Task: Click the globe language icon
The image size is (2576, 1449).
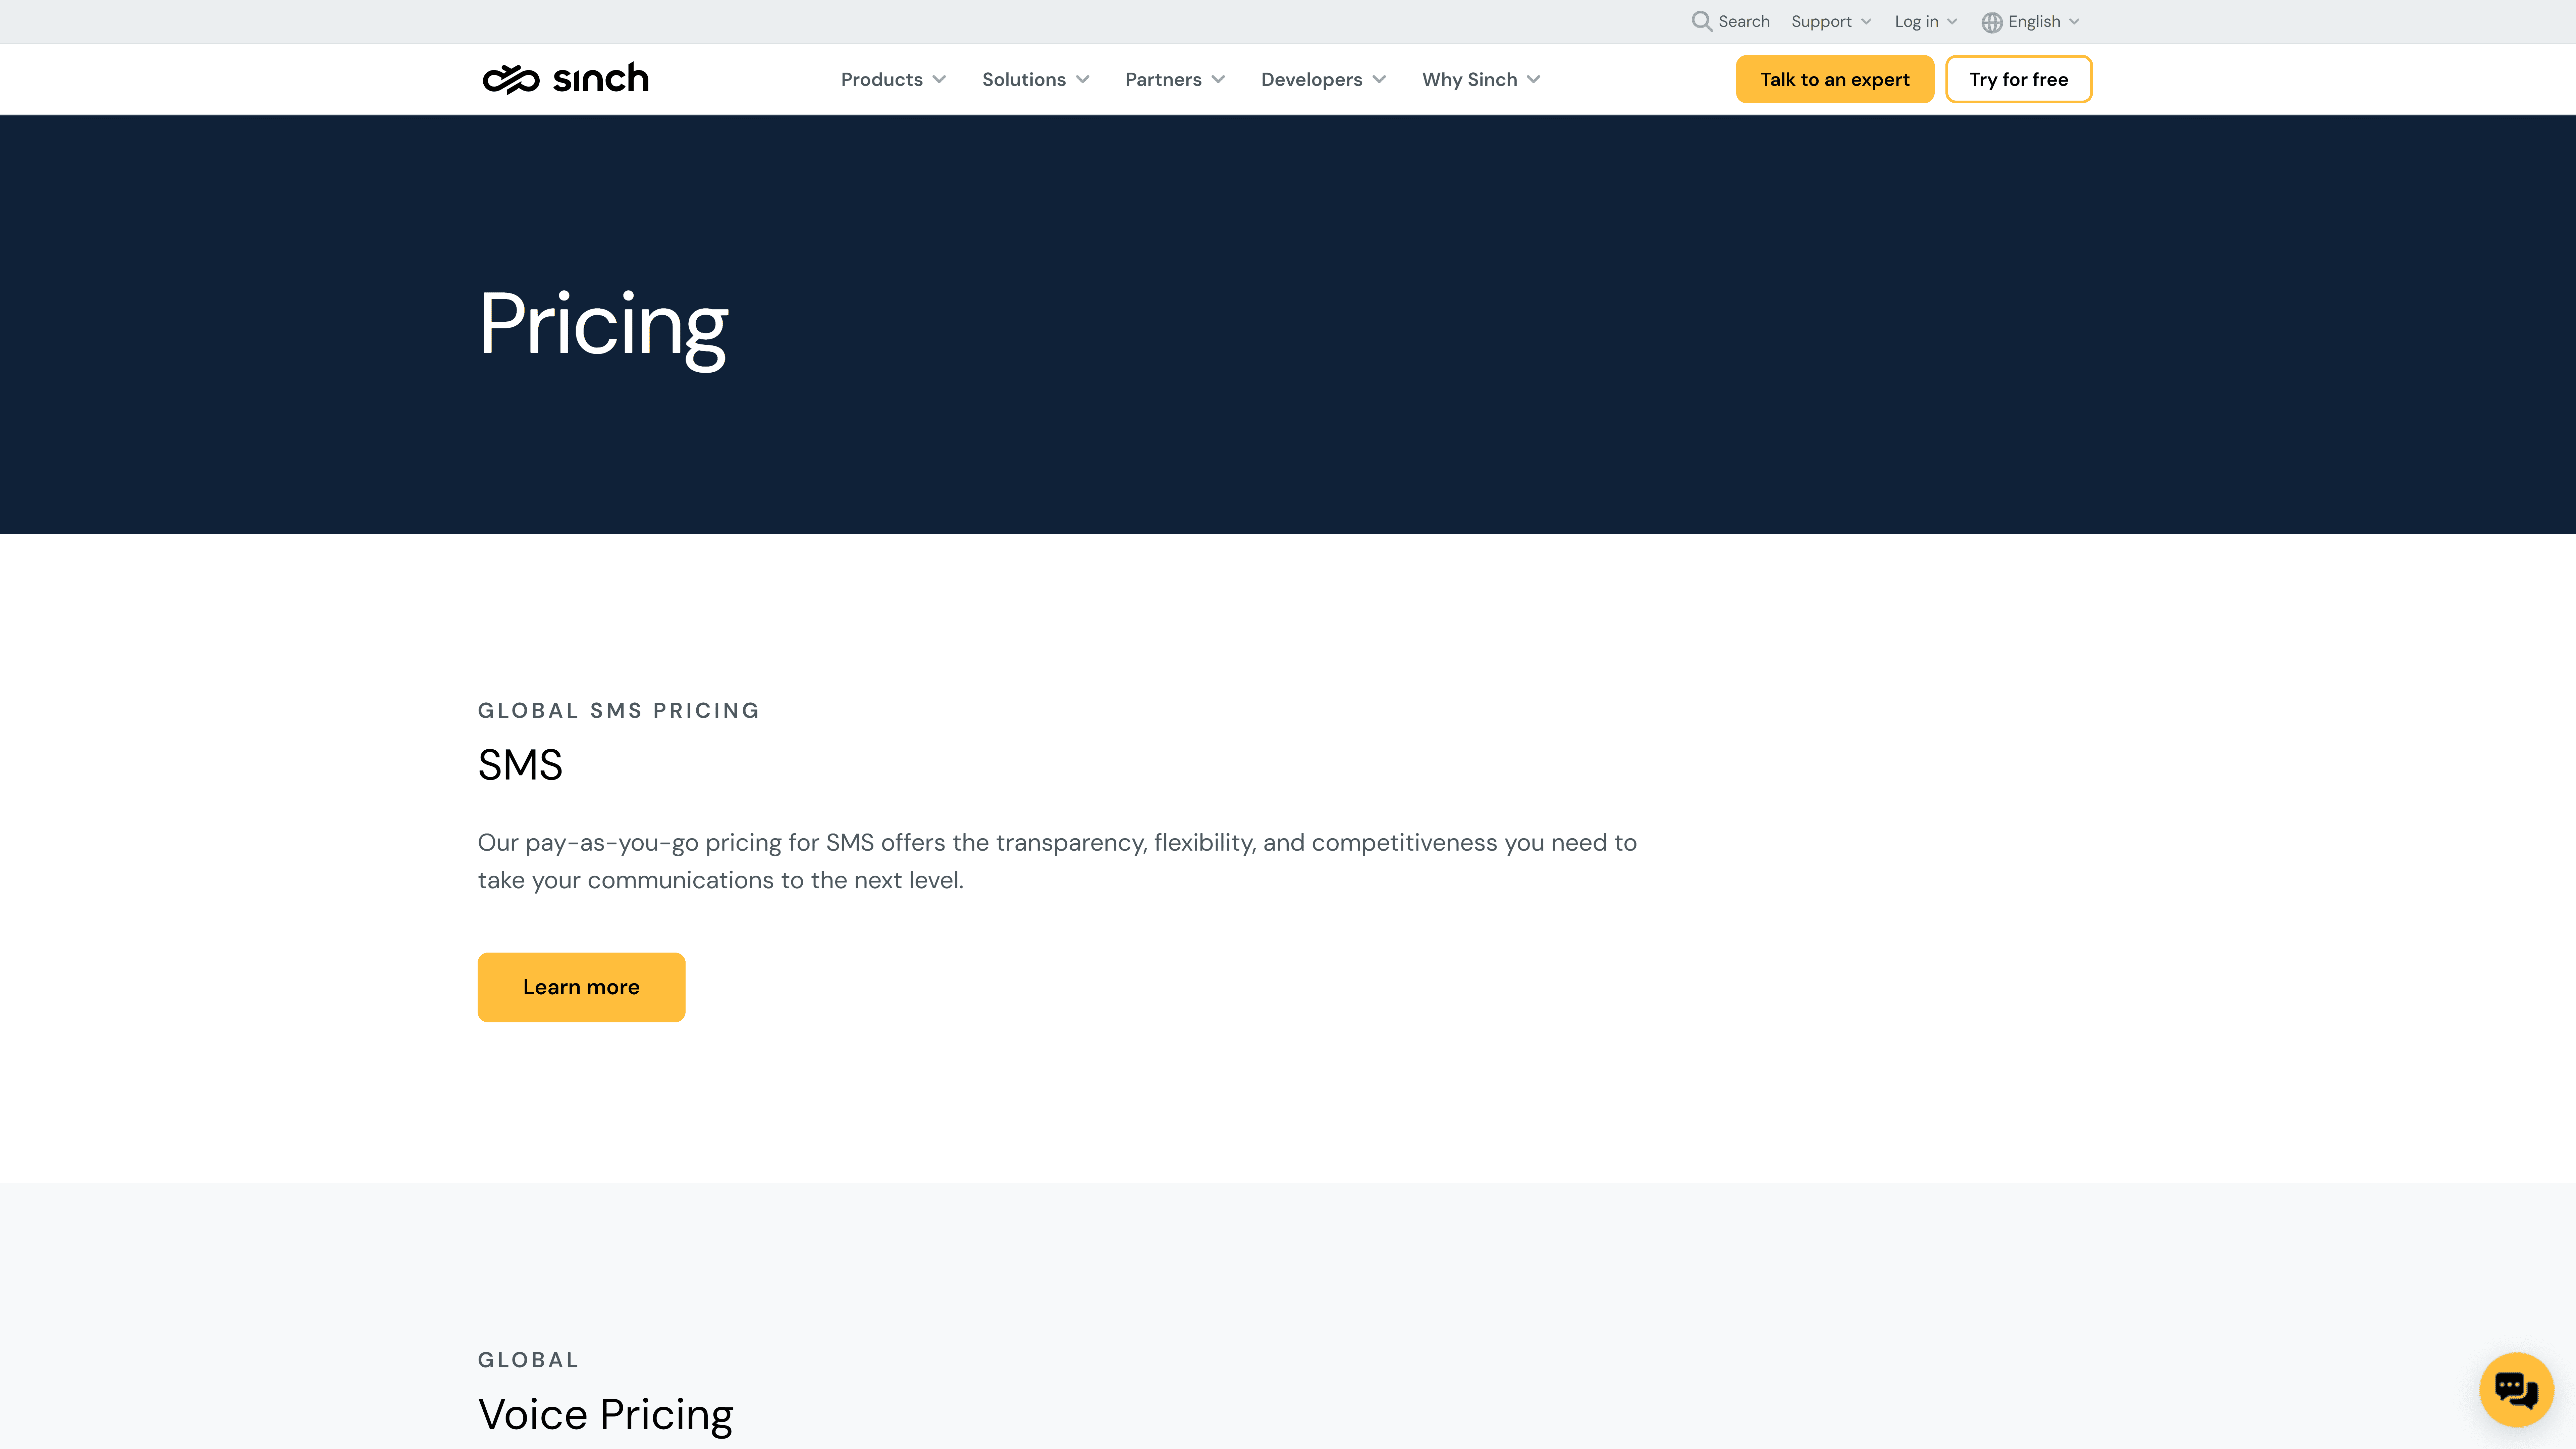Action: [1992, 22]
